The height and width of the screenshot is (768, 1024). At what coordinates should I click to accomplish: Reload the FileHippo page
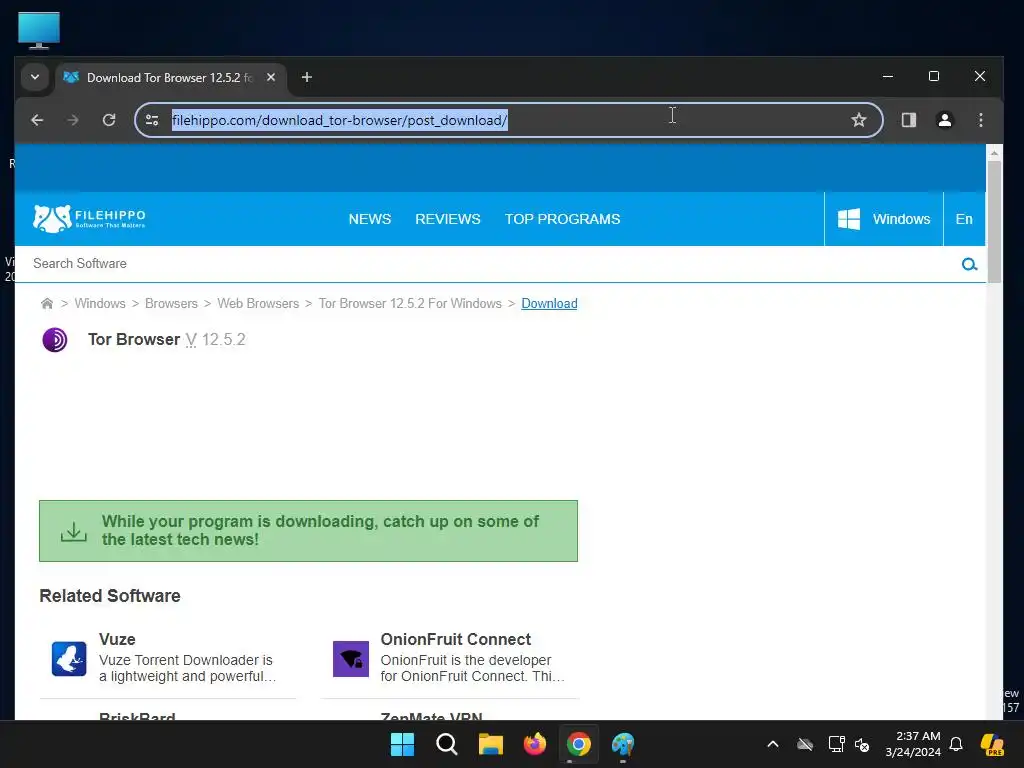109,120
